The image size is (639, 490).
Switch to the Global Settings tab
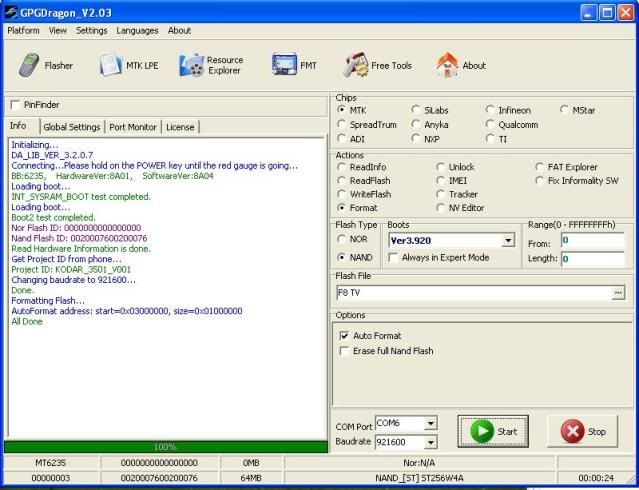point(72,127)
